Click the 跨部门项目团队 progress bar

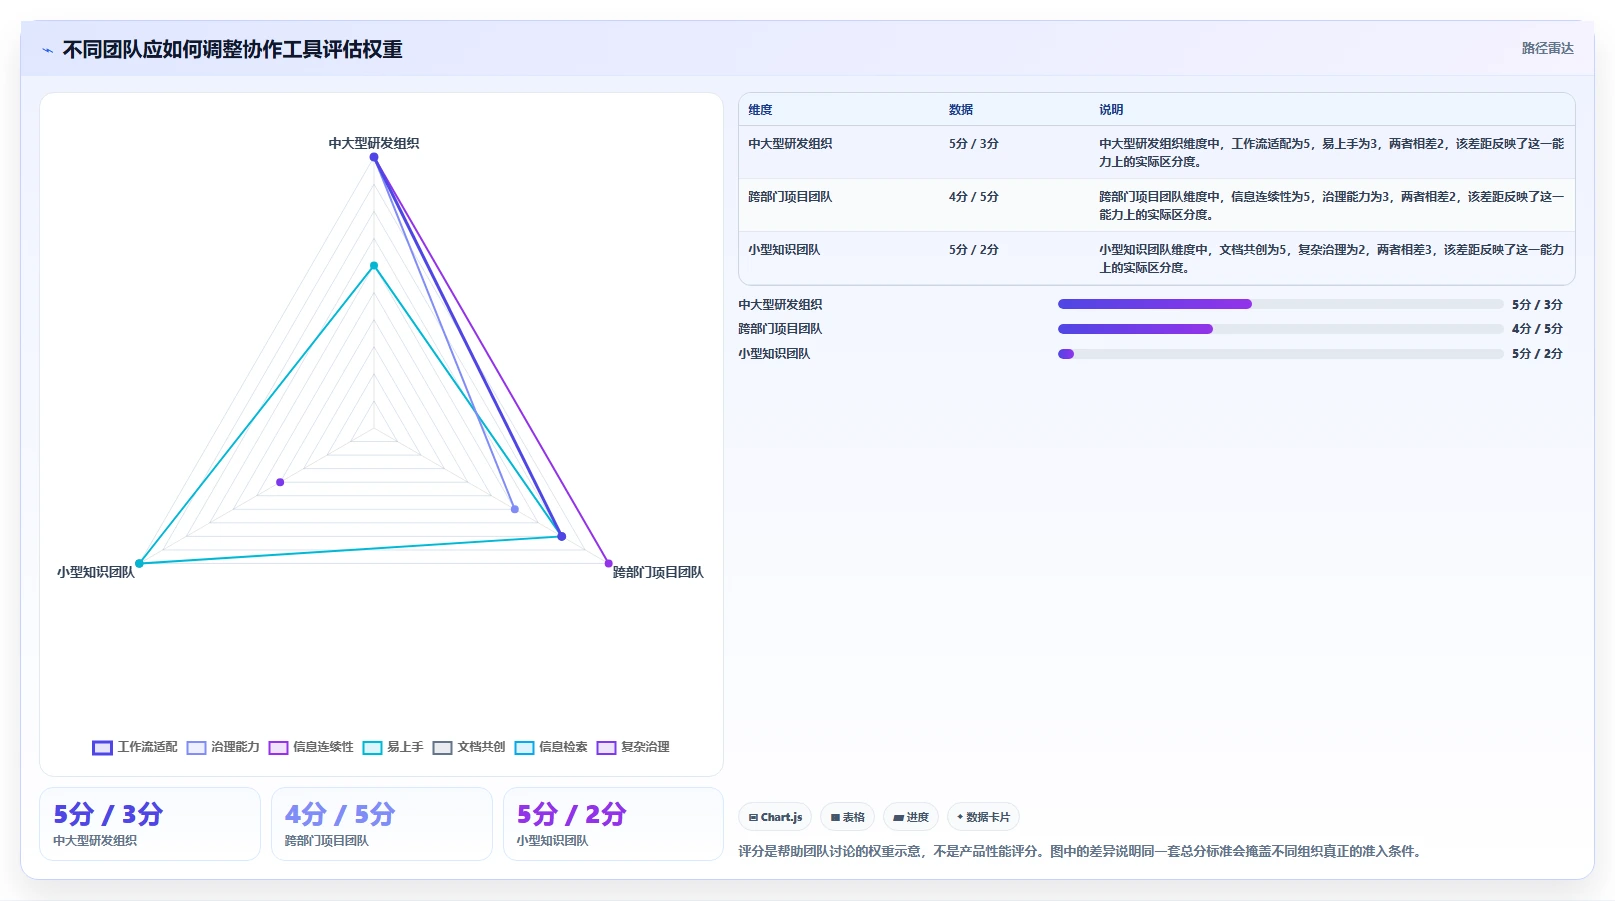coord(1280,329)
